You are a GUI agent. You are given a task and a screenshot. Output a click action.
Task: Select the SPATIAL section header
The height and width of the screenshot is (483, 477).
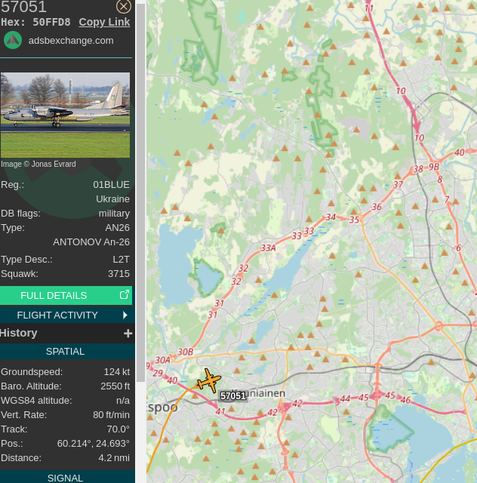coord(67,351)
